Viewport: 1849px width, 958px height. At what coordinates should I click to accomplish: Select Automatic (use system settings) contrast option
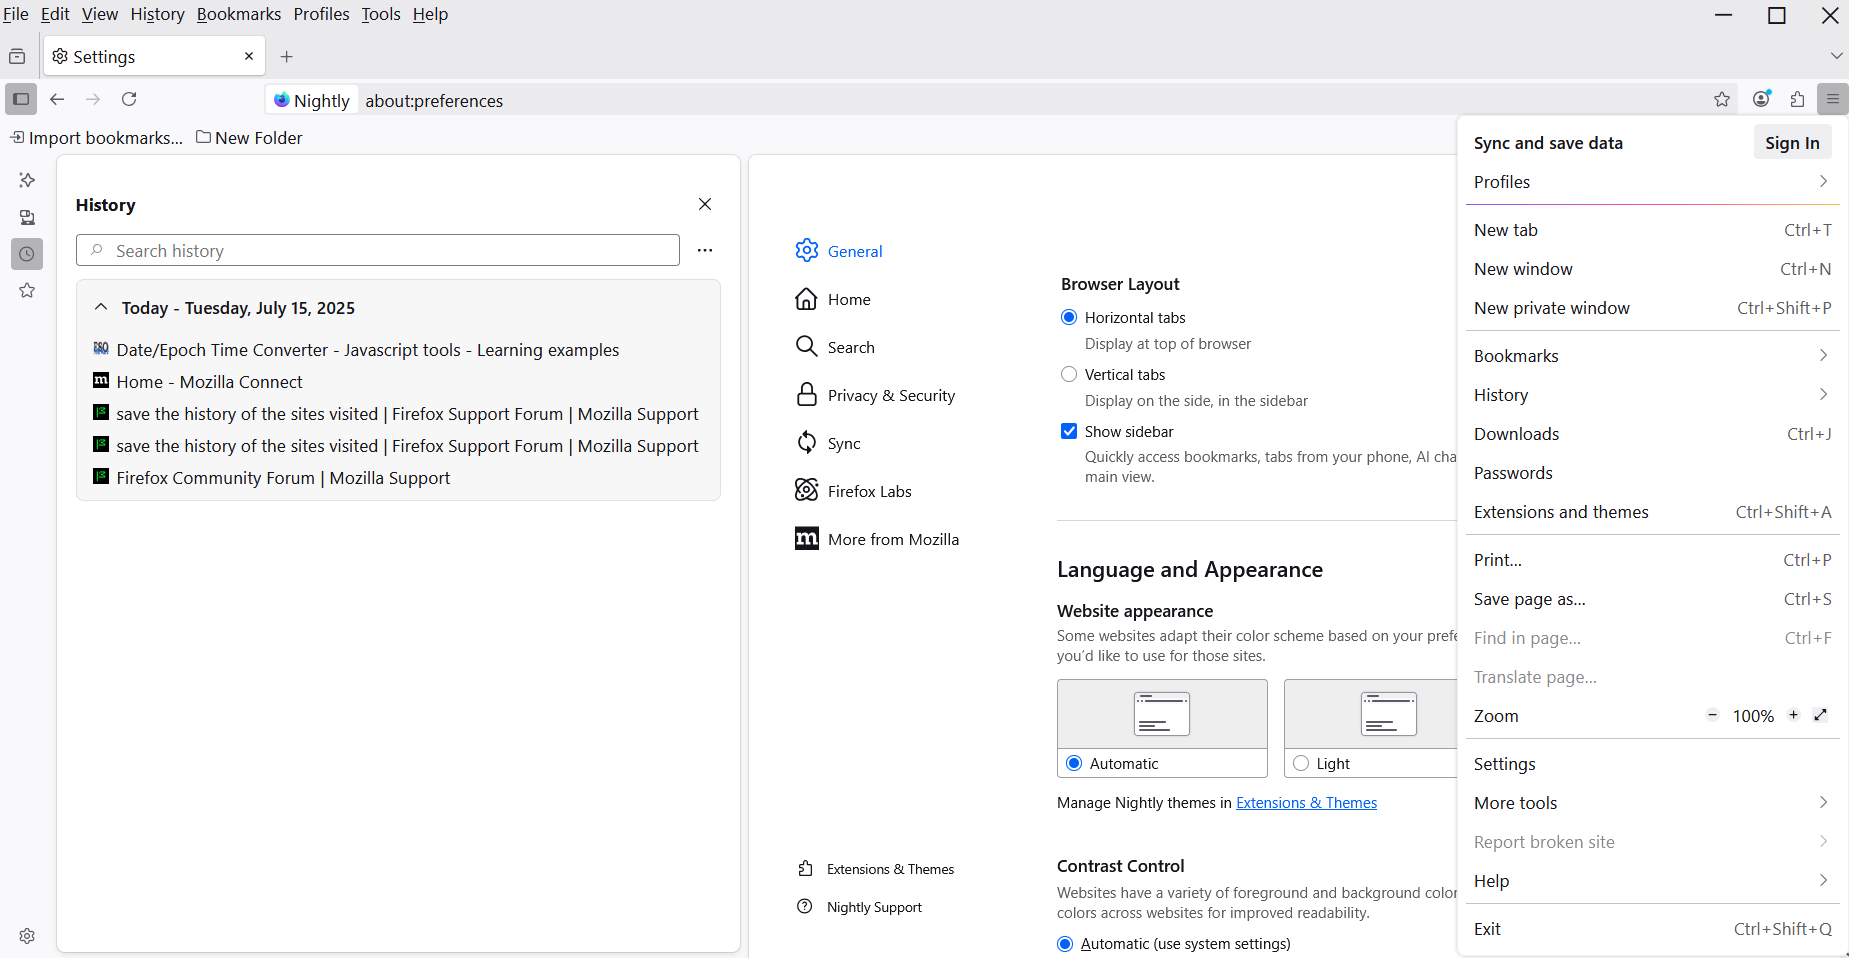coord(1065,944)
